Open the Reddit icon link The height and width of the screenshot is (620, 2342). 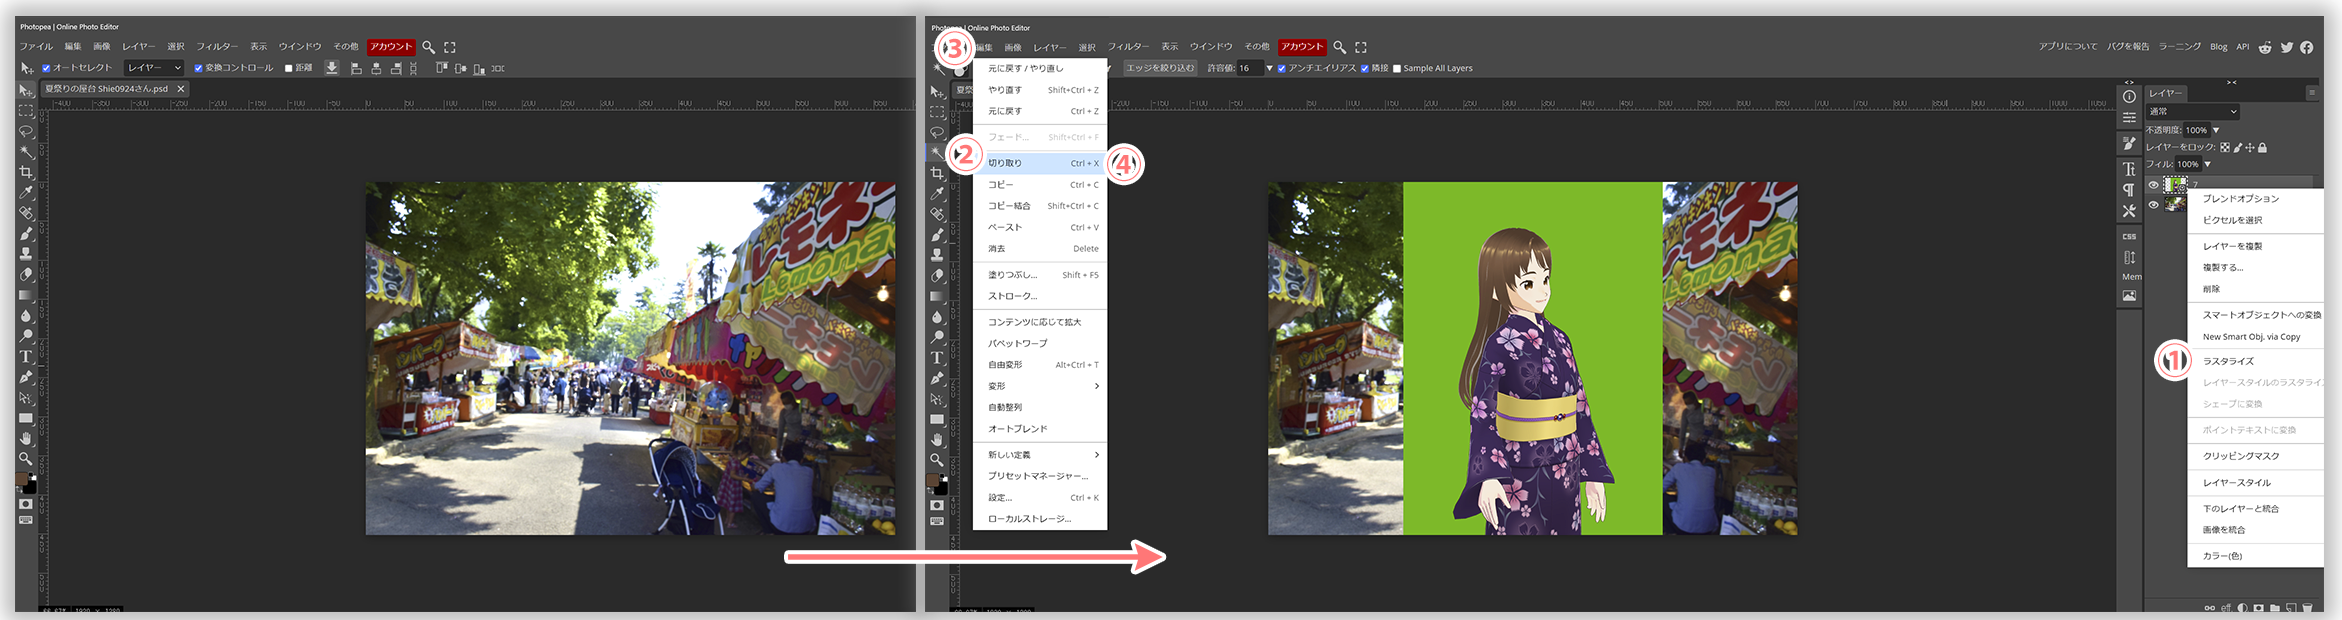click(x=2265, y=47)
